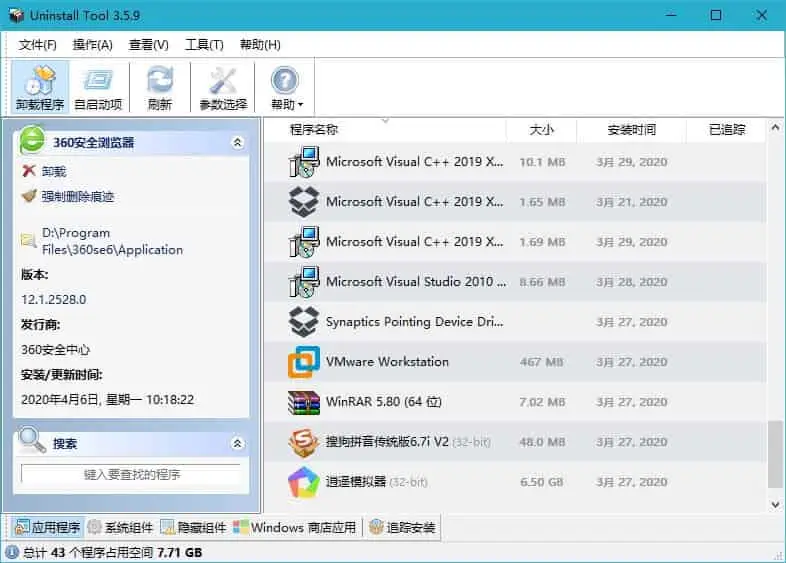Click the folder icon next to D:\Program path

[29, 241]
